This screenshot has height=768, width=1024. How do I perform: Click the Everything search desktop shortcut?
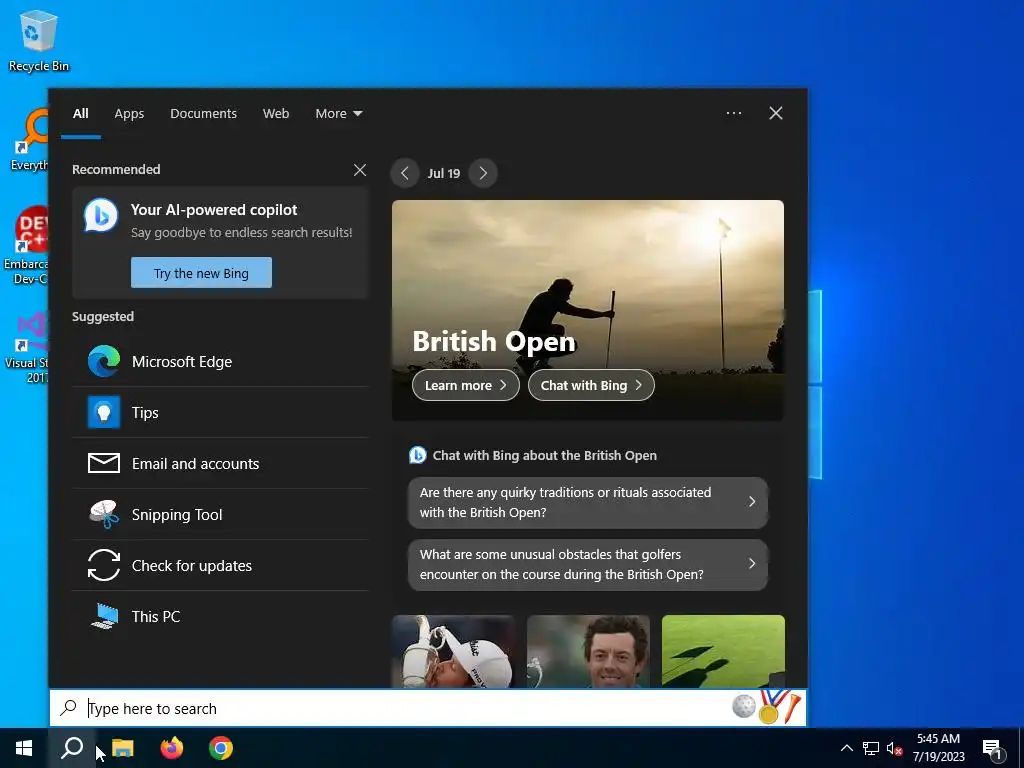coord(29,140)
